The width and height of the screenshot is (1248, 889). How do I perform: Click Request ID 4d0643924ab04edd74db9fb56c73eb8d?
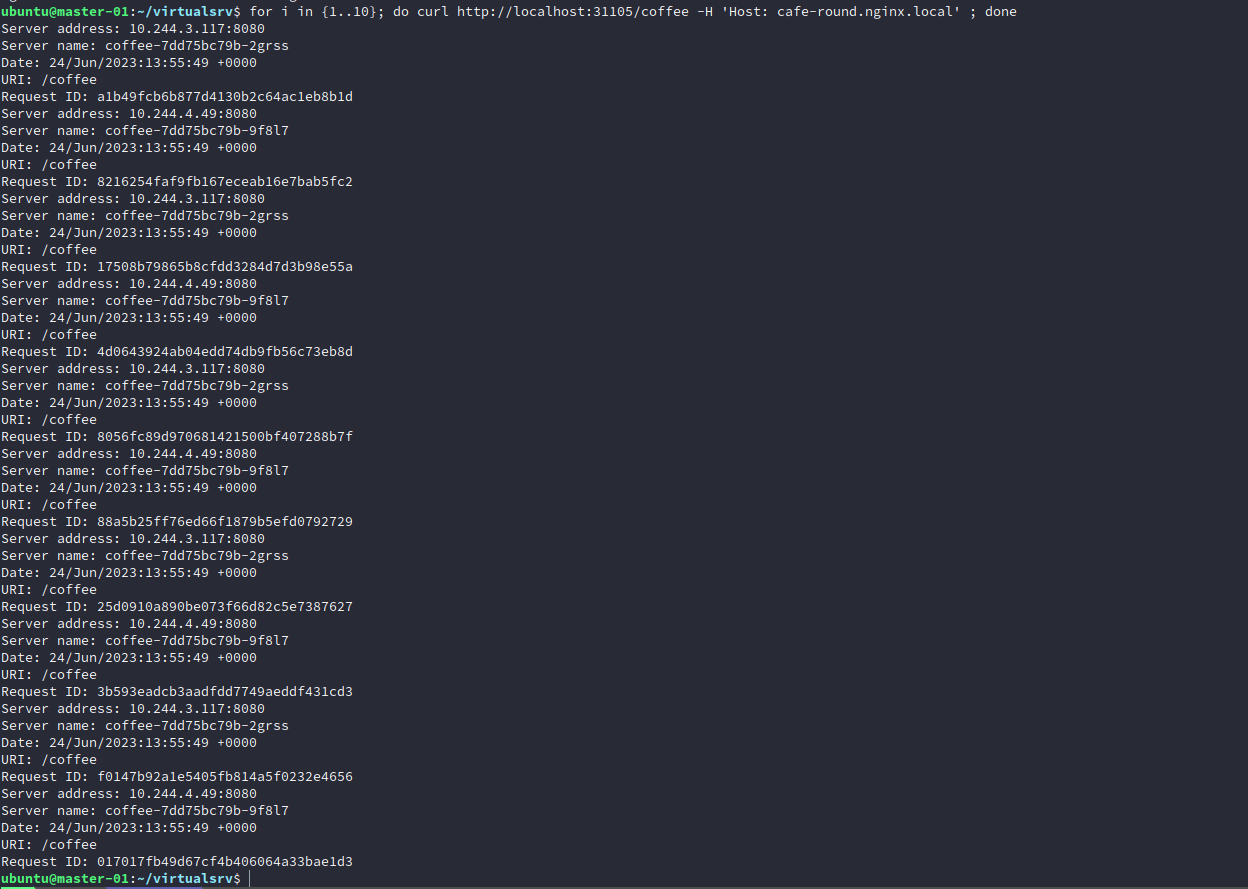[x=224, y=352]
